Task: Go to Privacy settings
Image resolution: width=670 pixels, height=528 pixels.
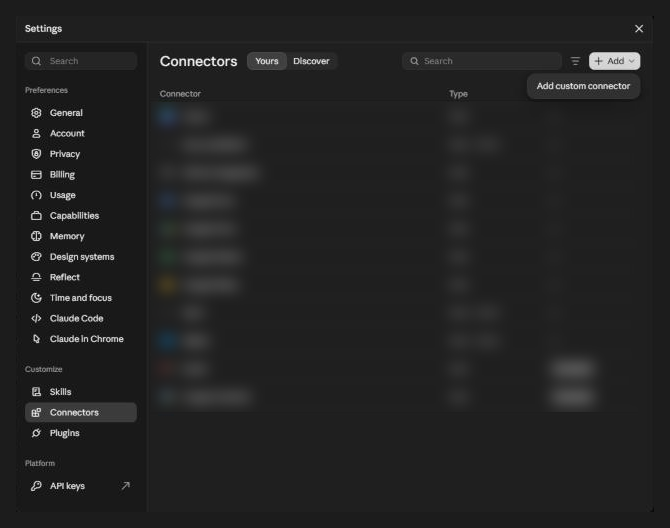Action: click(81, 154)
